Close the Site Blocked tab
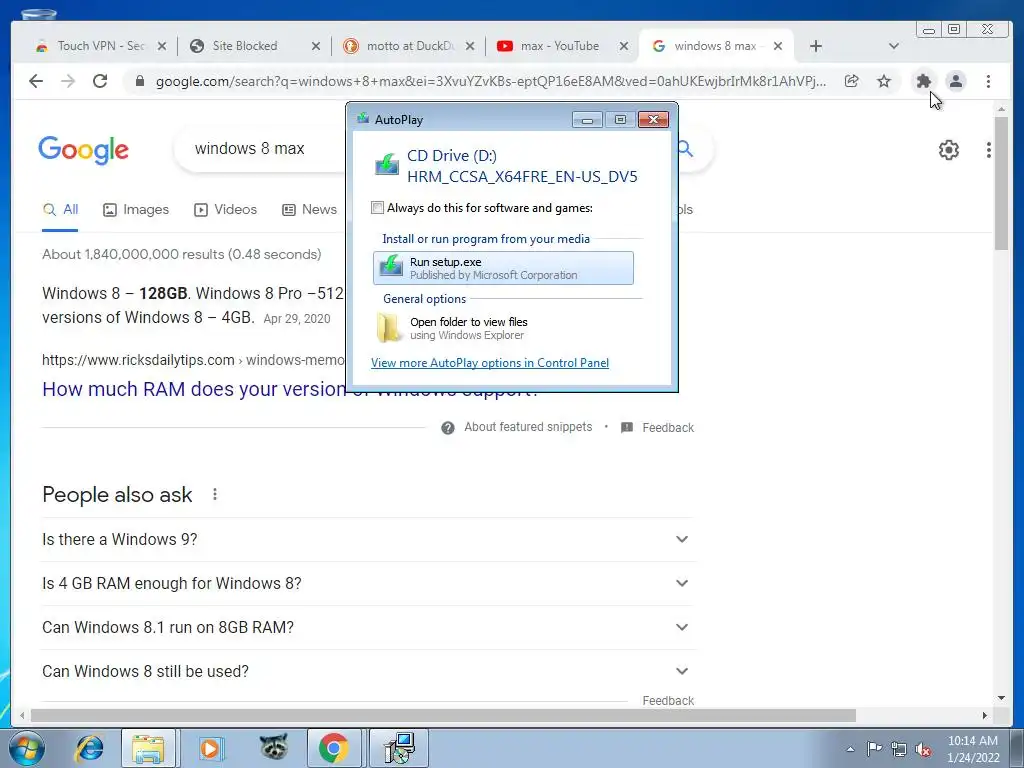This screenshot has width=1024, height=768. click(316, 46)
